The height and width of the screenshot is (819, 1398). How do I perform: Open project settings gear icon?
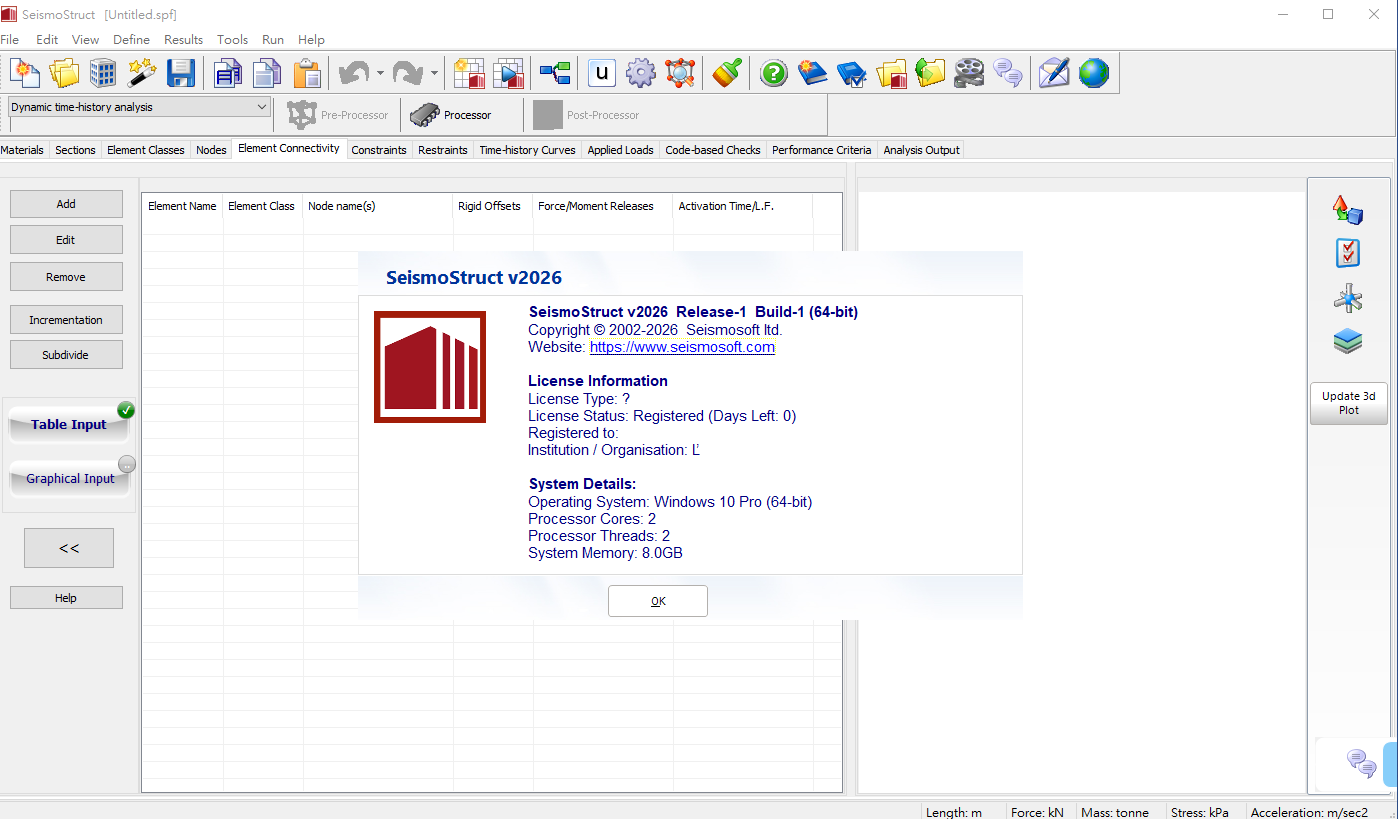pos(640,73)
